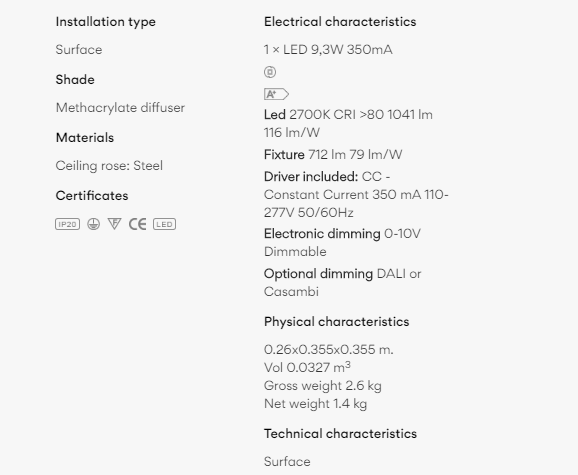This screenshot has width=578, height=475.
Task: Click the Methacrylate diffuser text
Action: click(x=120, y=108)
